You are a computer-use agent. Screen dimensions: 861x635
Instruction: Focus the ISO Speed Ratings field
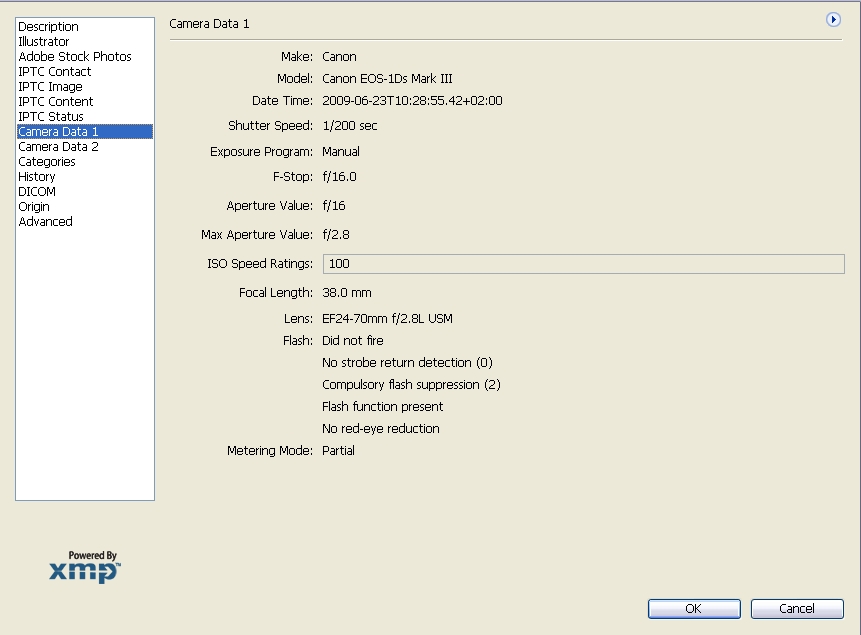[583, 264]
